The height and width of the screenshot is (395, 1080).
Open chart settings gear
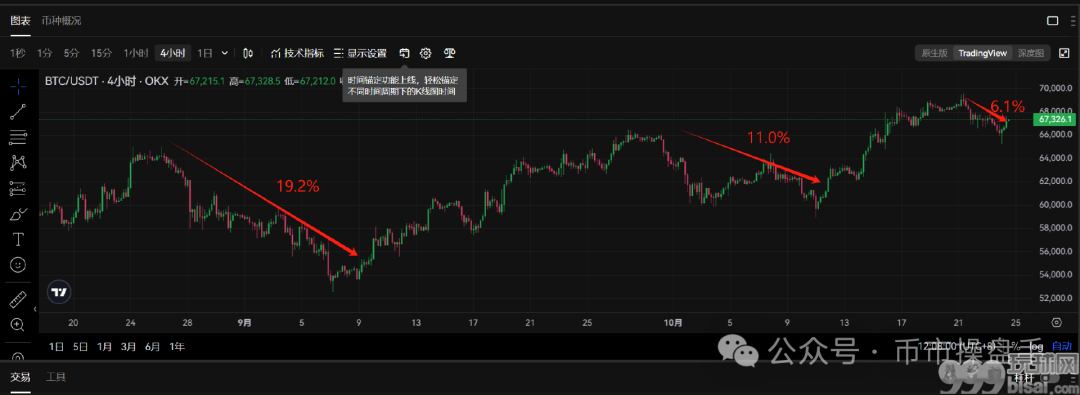click(426, 53)
